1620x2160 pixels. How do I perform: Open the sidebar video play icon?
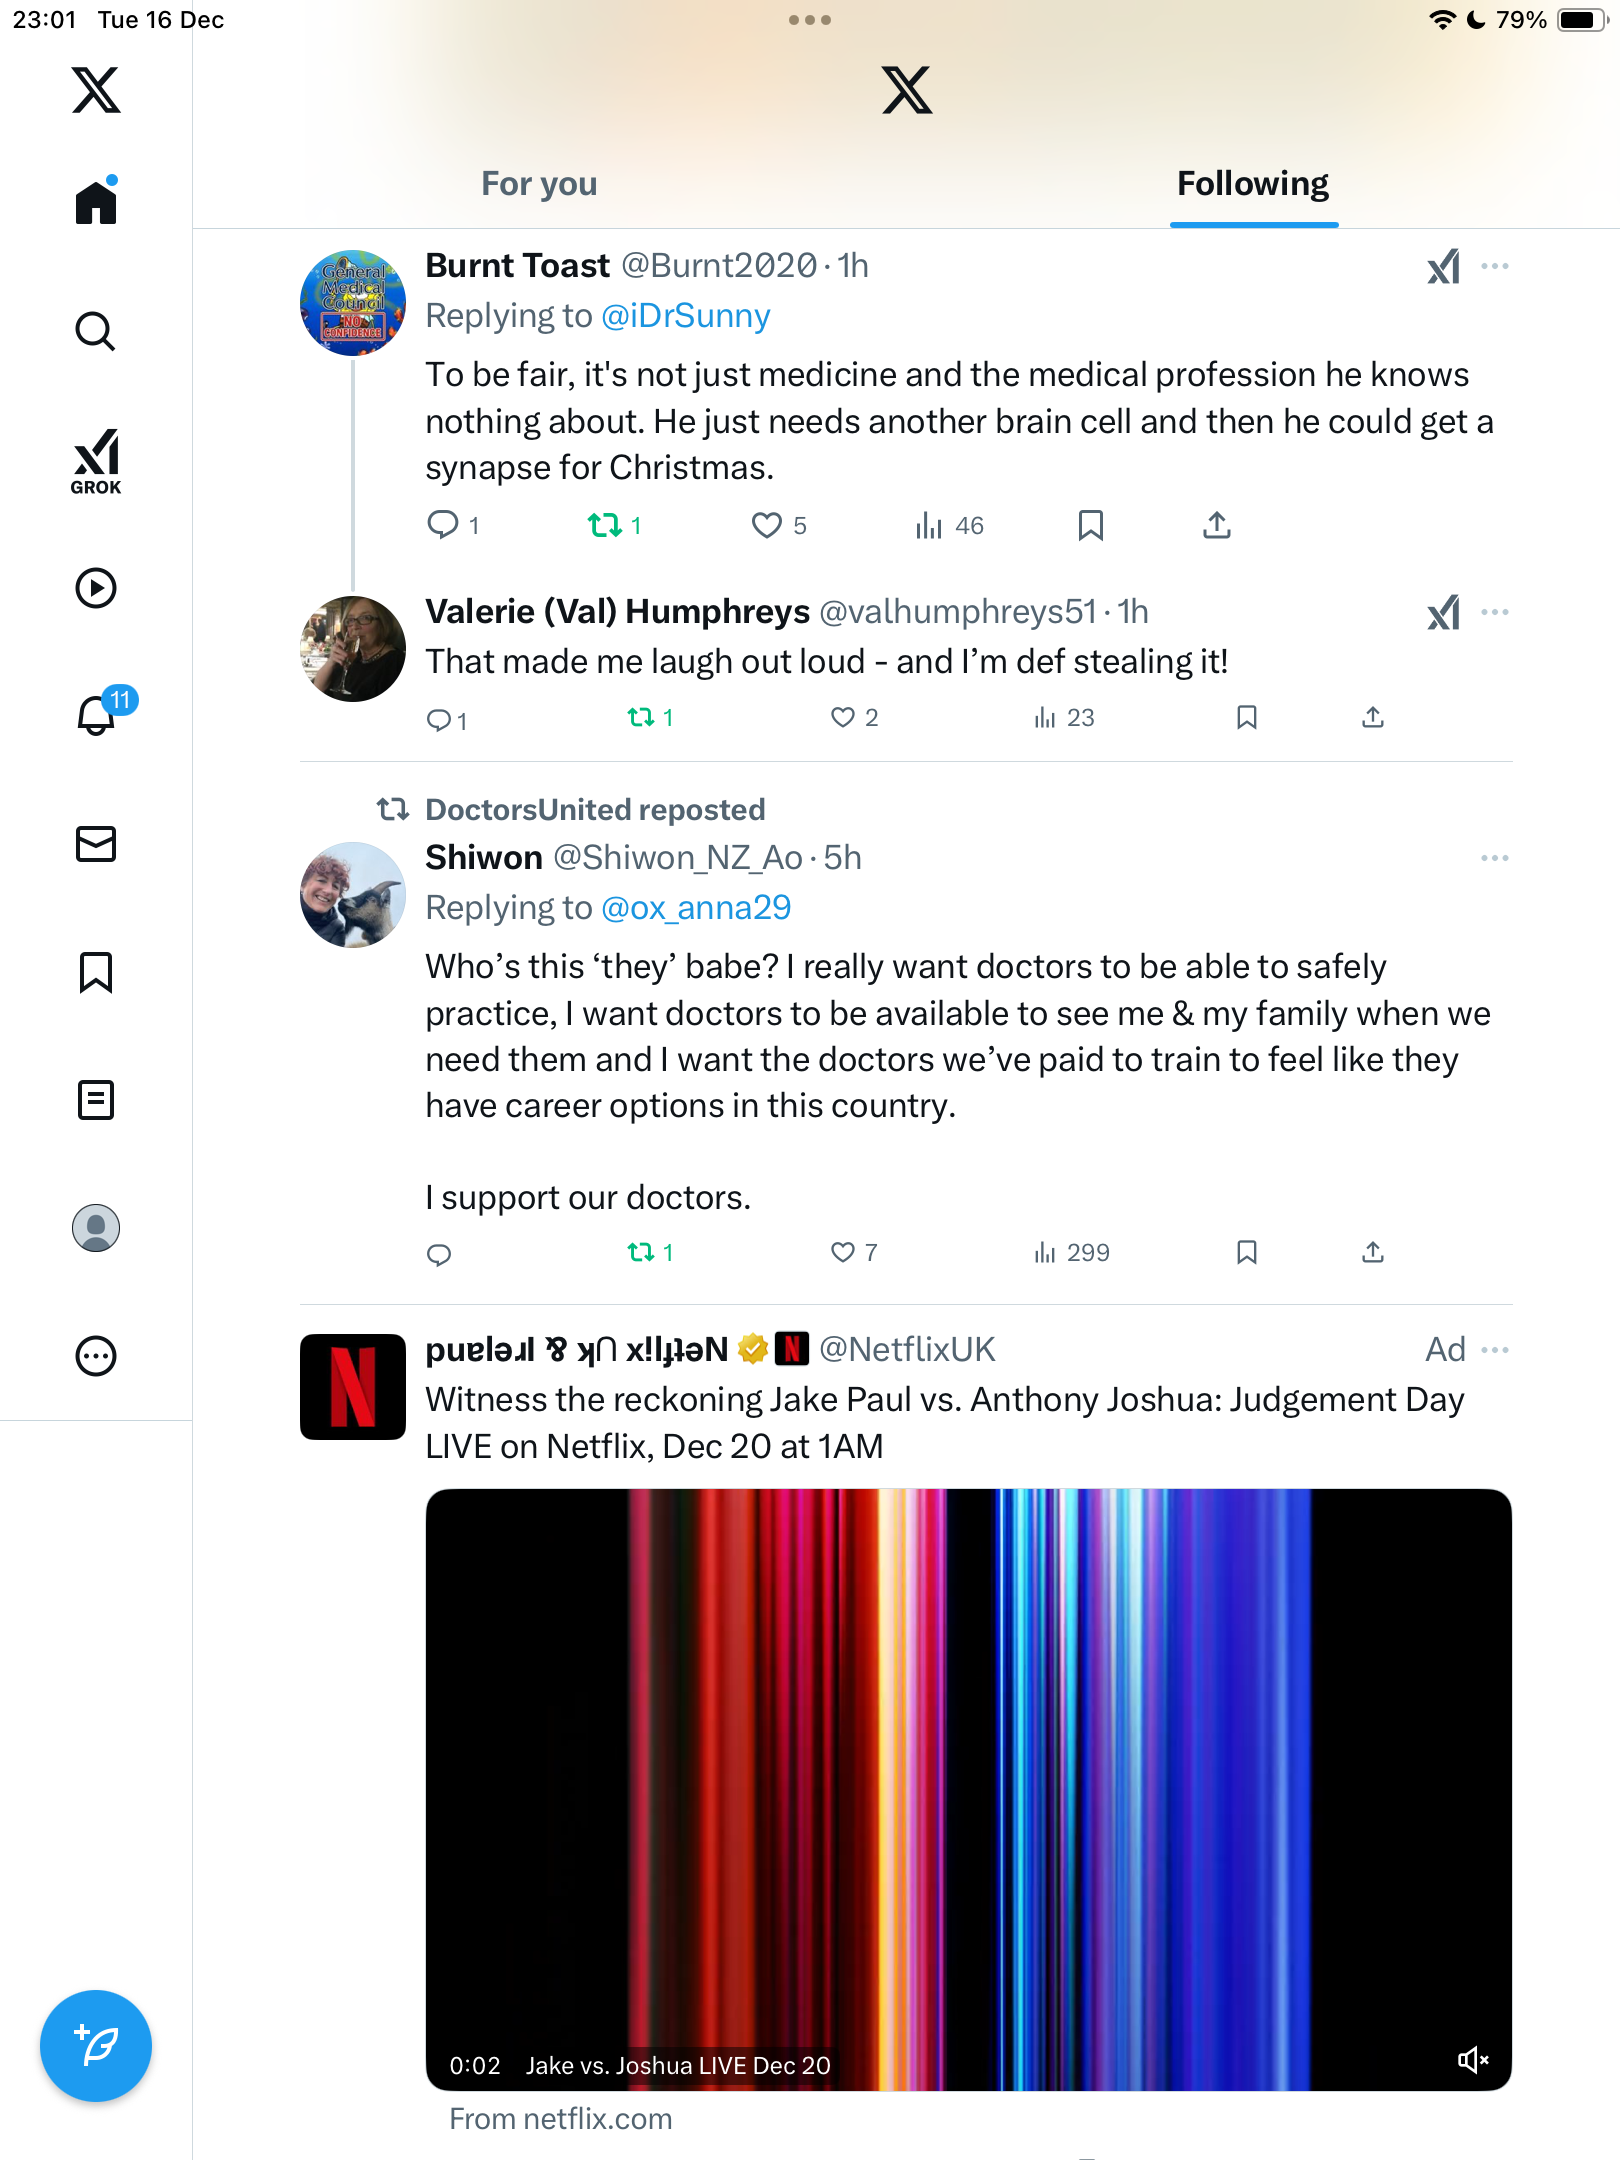click(x=96, y=588)
